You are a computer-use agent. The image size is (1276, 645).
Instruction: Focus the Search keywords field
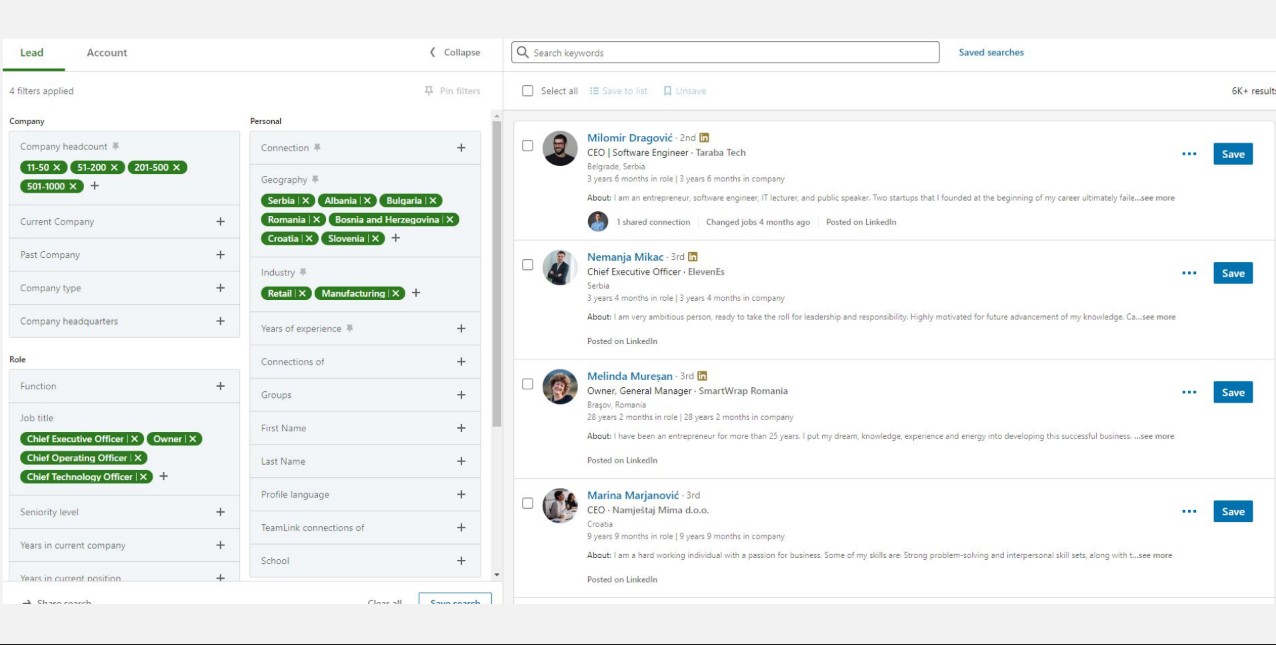tap(726, 53)
